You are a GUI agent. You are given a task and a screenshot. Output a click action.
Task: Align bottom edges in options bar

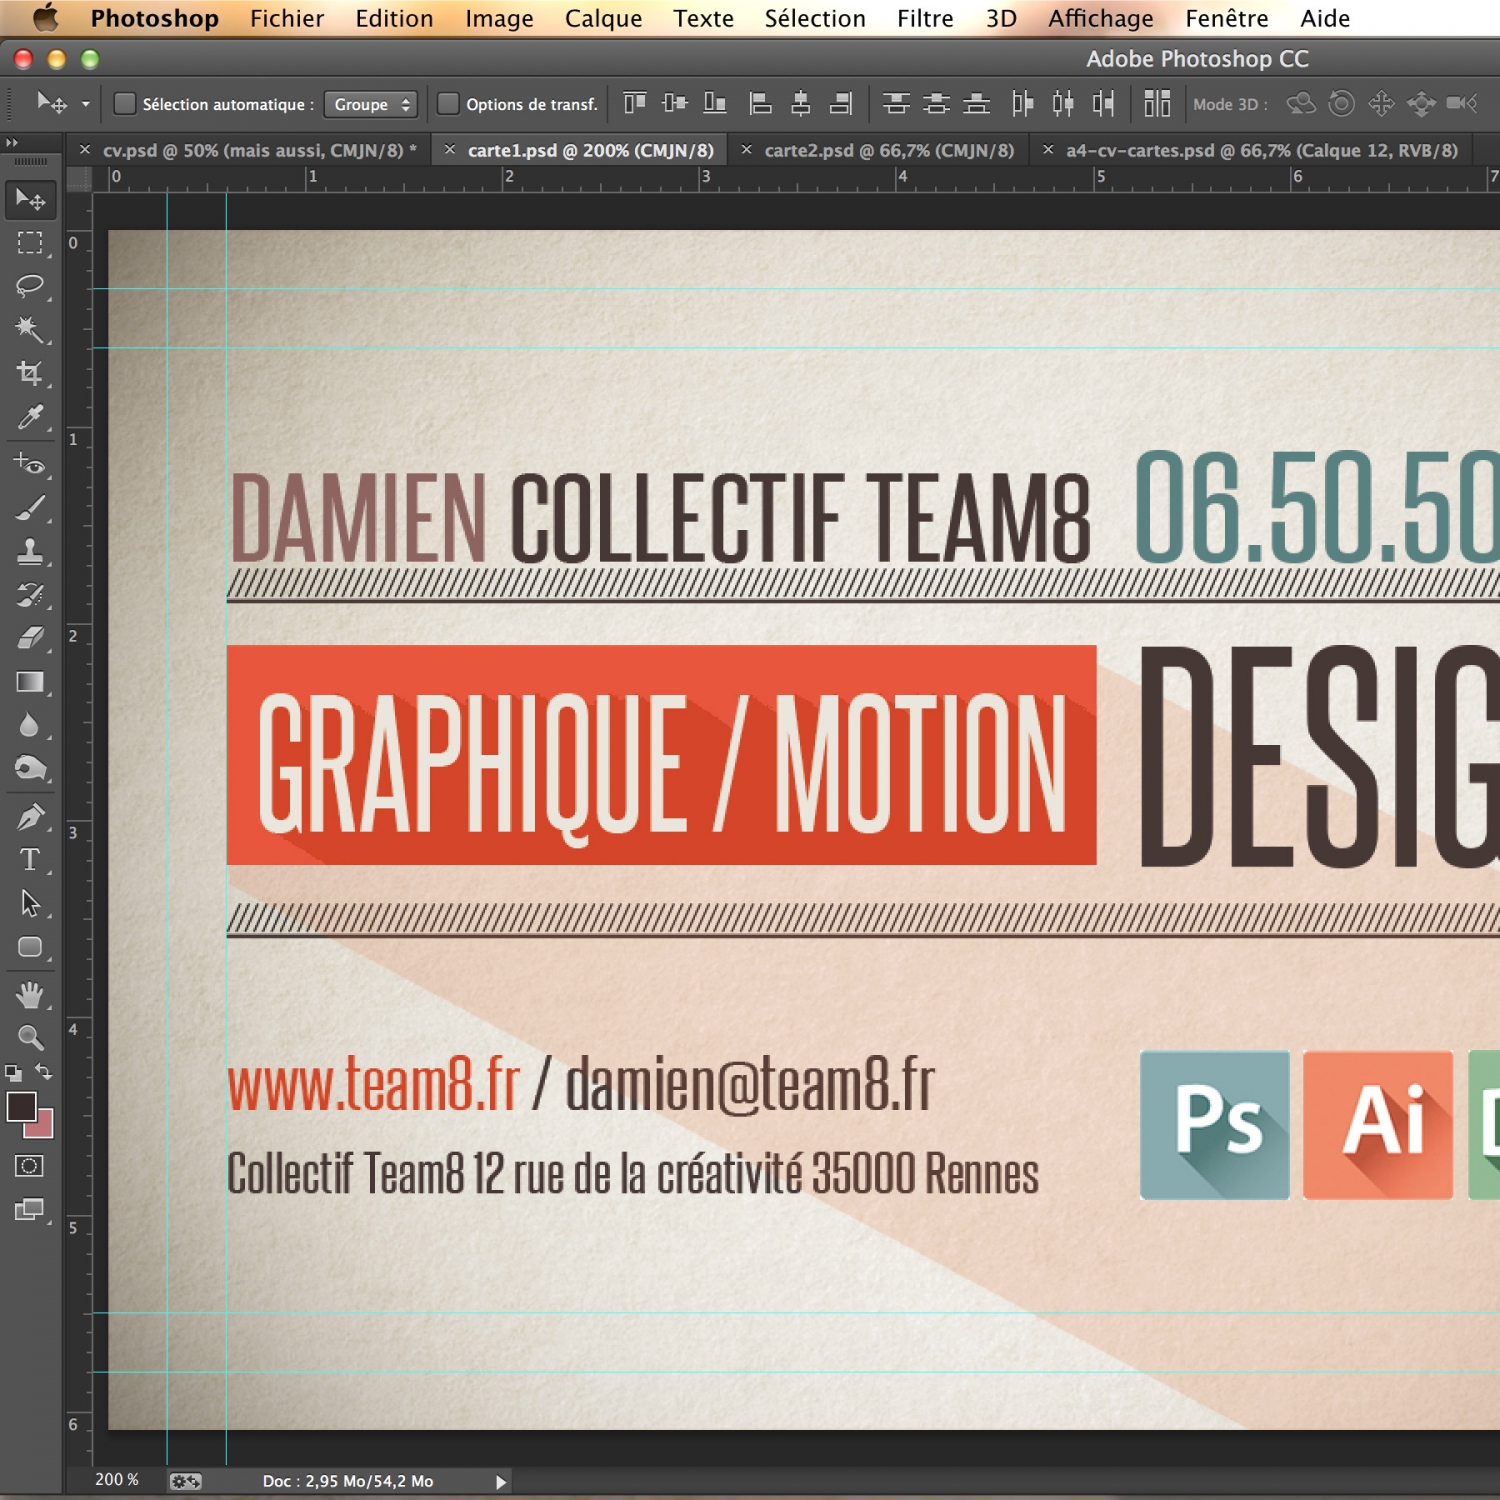(x=715, y=103)
